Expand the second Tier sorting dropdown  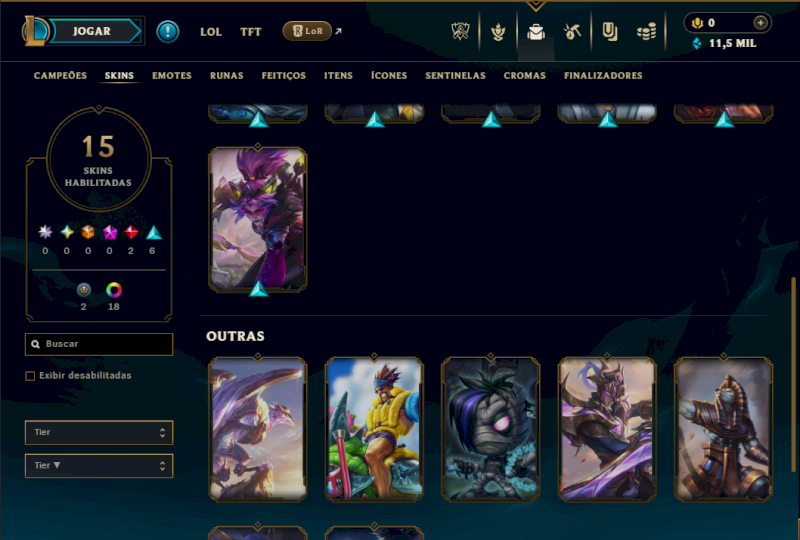click(99, 465)
